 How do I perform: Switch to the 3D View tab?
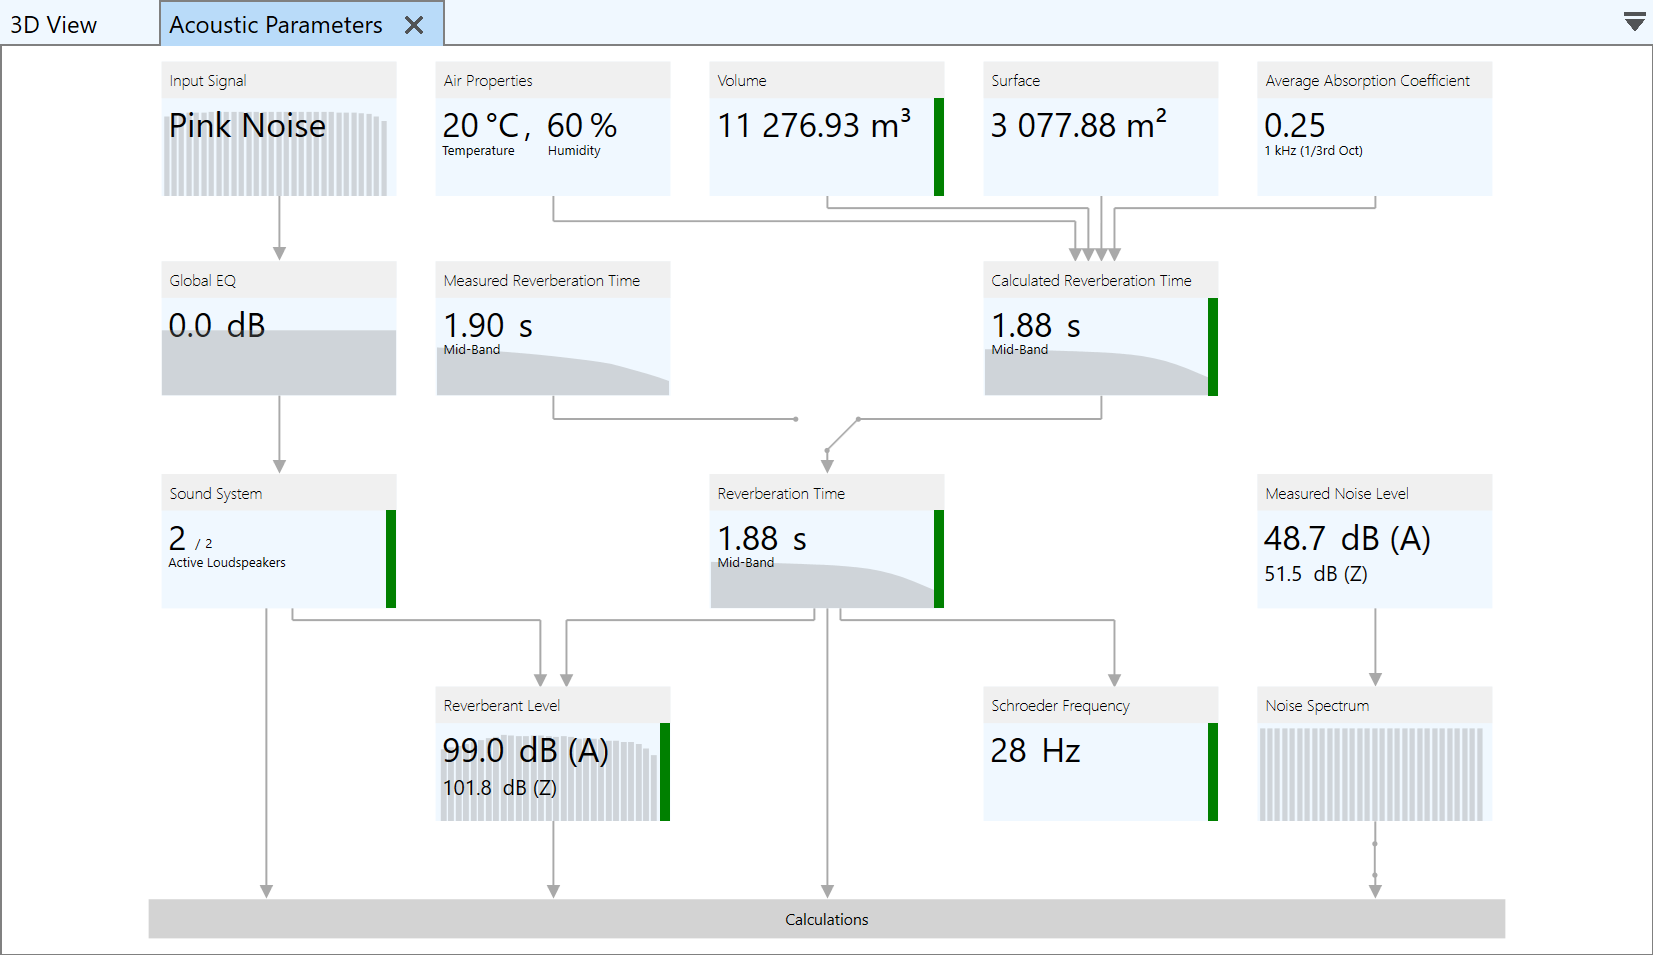(x=54, y=25)
